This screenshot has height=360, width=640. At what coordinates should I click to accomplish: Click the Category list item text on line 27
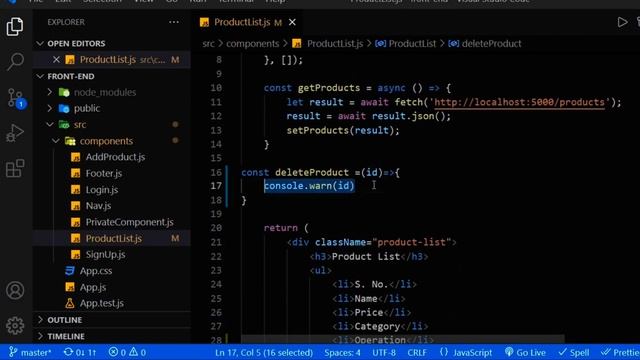pos(377,326)
